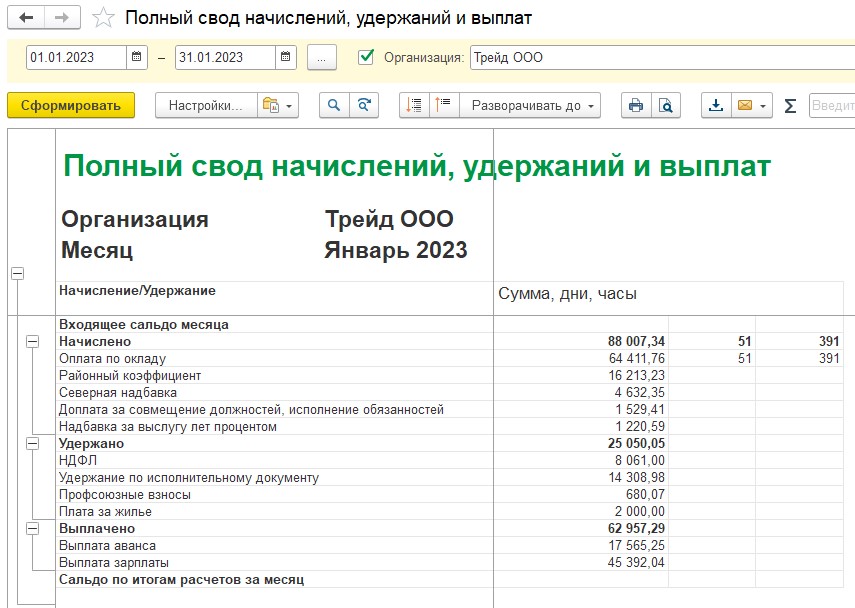Screen dimensions: 855x608
Task: Click the value 45 392,04
Action: coord(636,563)
